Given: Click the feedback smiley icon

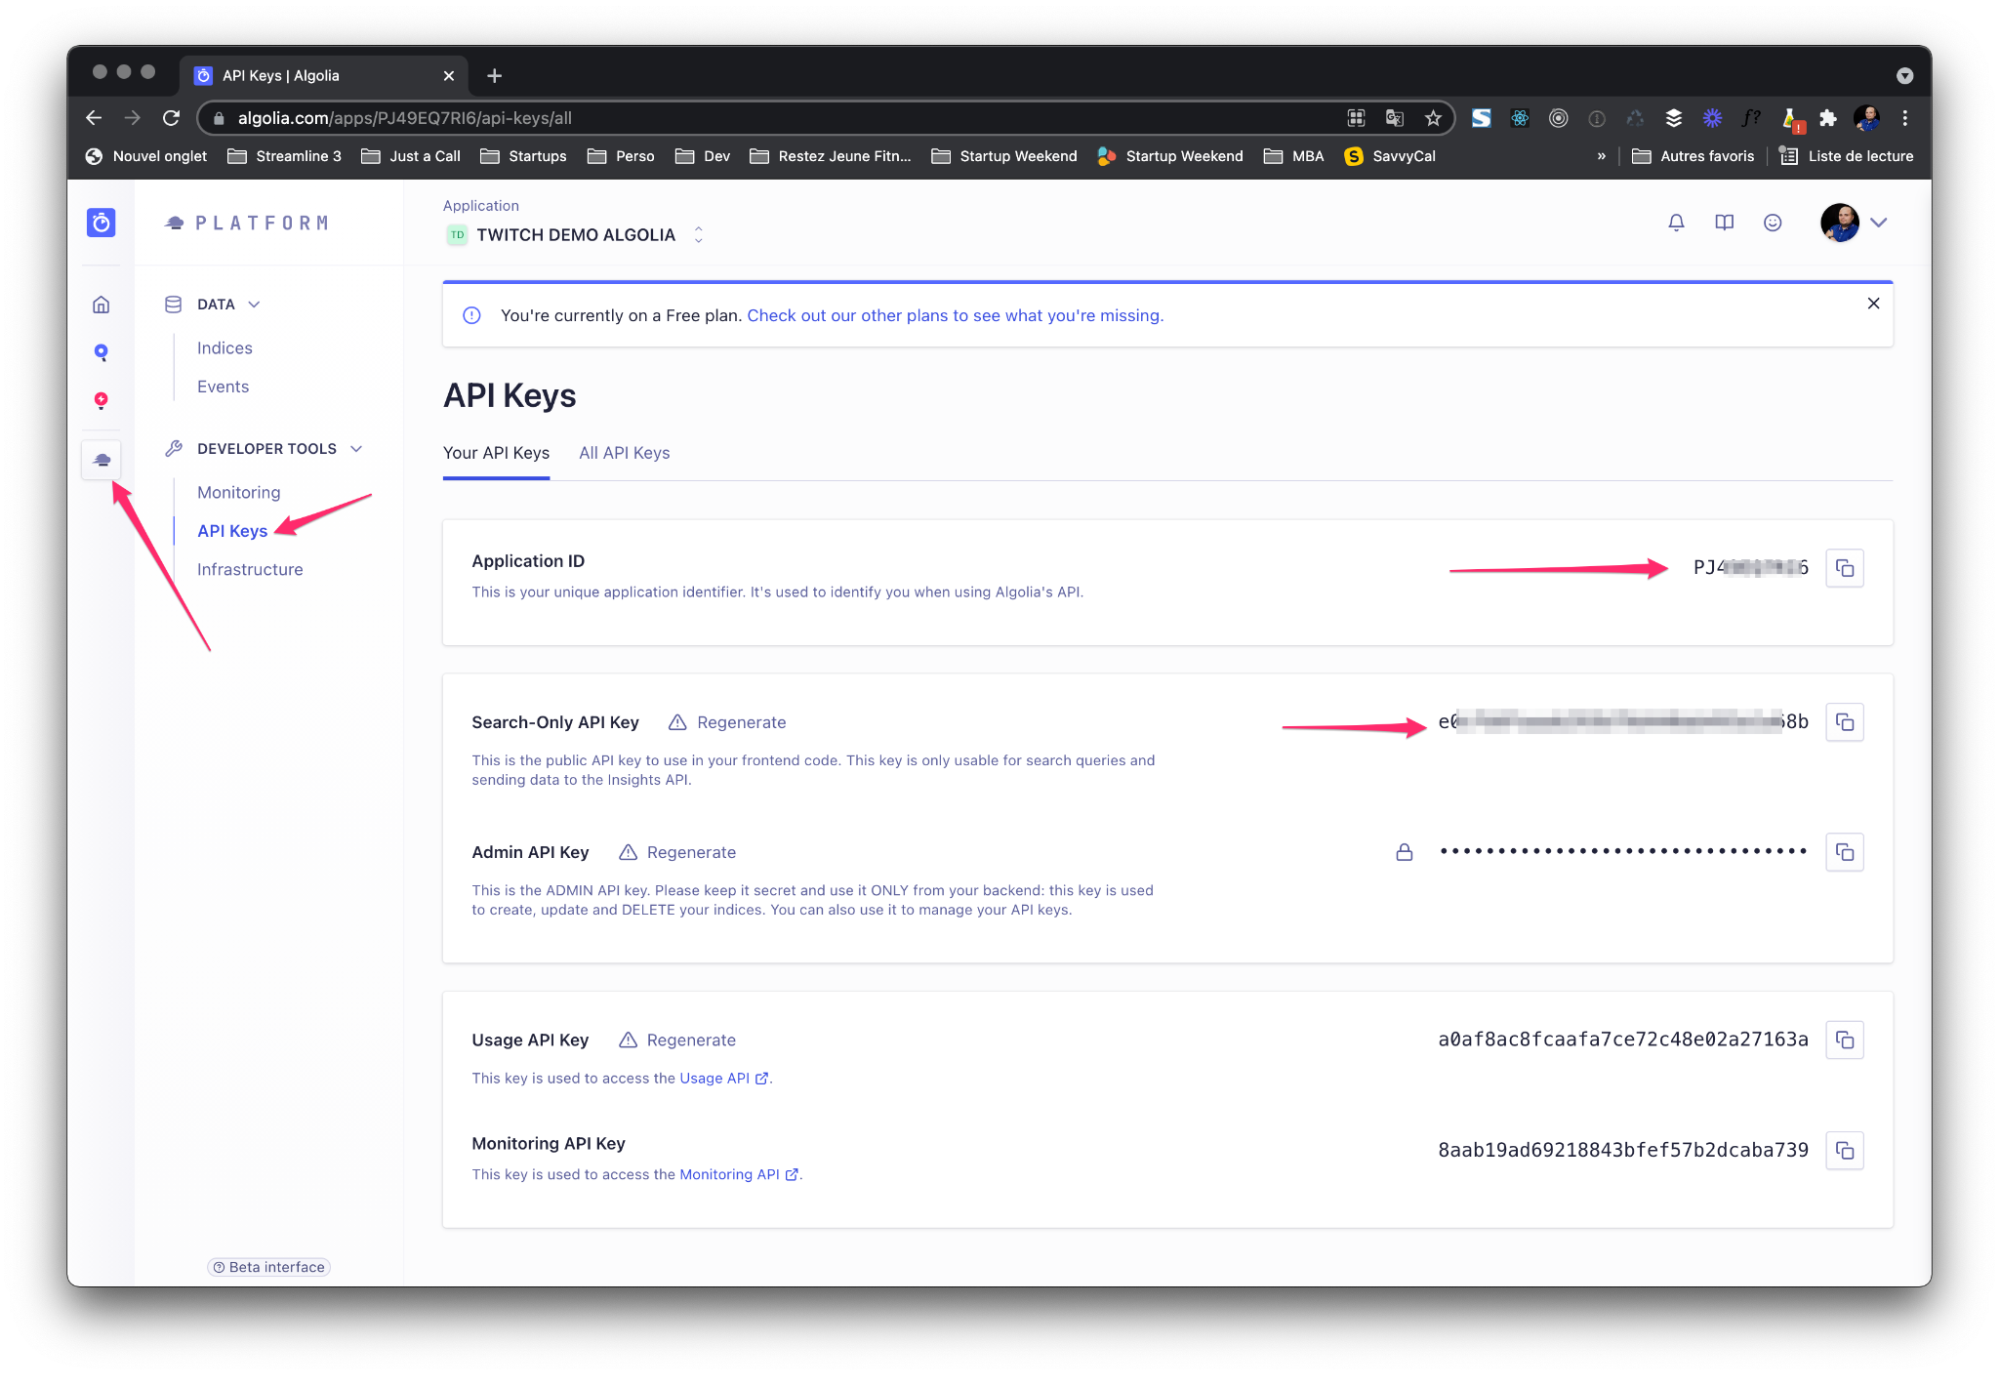Looking at the screenshot, I should pyautogui.click(x=1772, y=222).
